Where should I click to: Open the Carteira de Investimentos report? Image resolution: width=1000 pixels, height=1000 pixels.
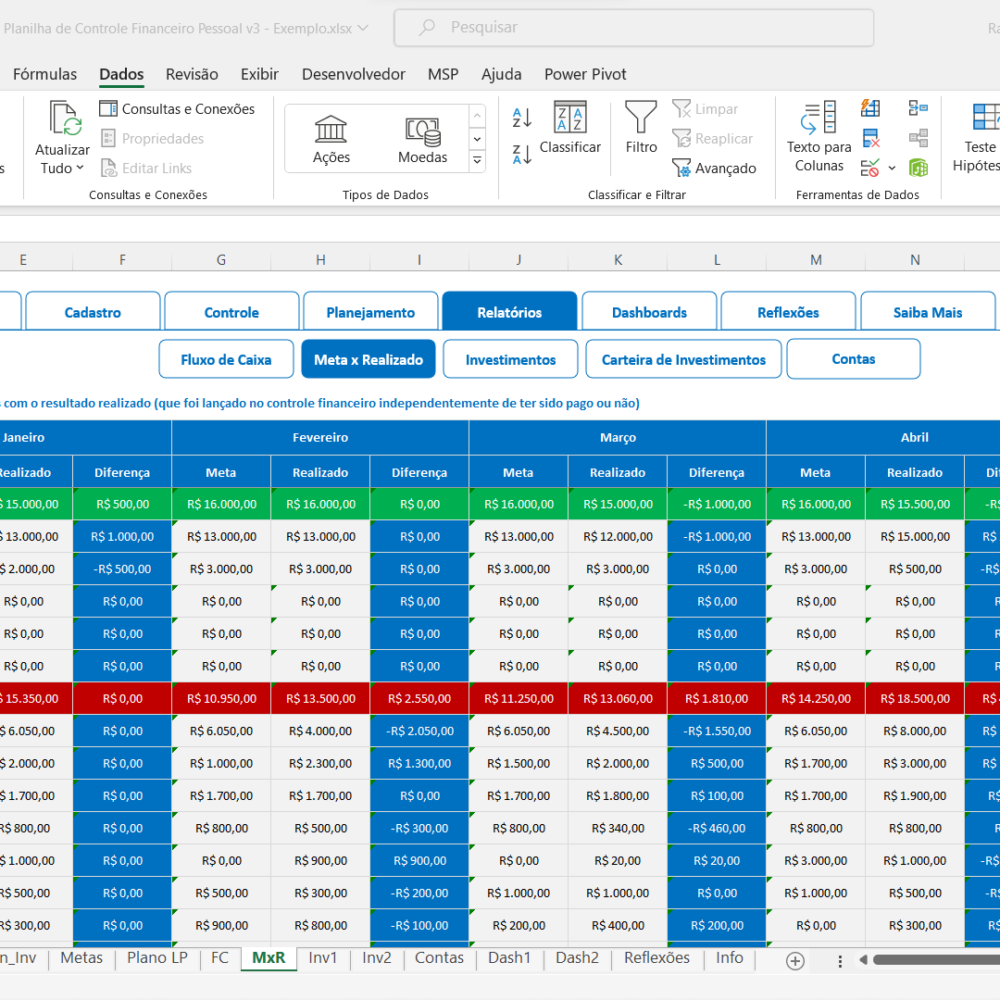pyautogui.click(x=684, y=359)
